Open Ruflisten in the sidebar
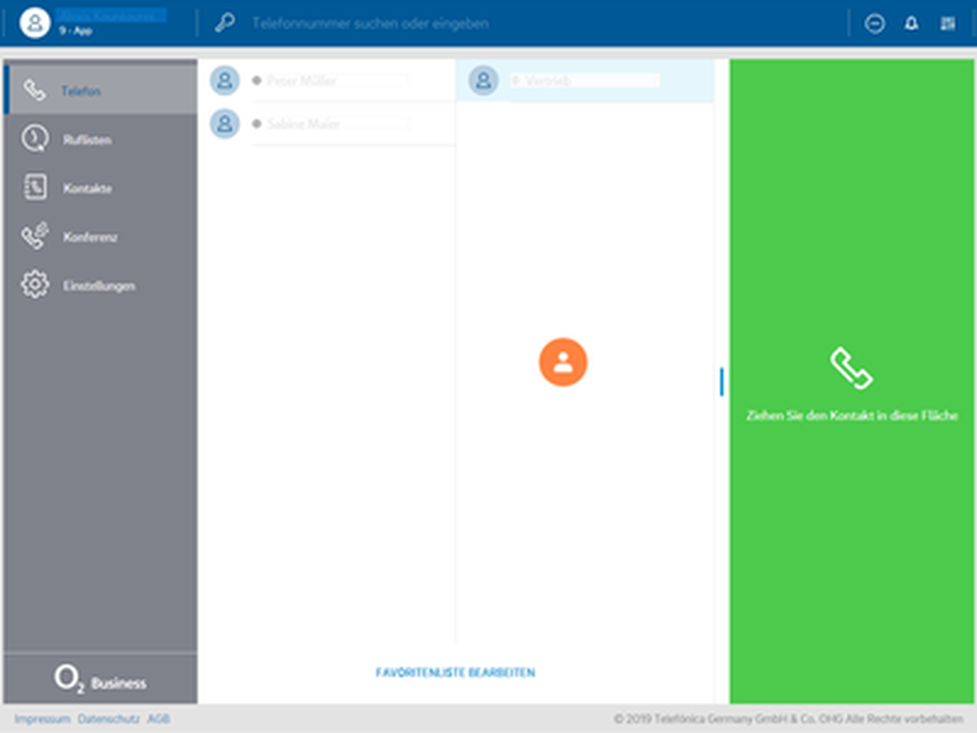Image resolution: width=977 pixels, height=733 pixels. click(x=101, y=139)
